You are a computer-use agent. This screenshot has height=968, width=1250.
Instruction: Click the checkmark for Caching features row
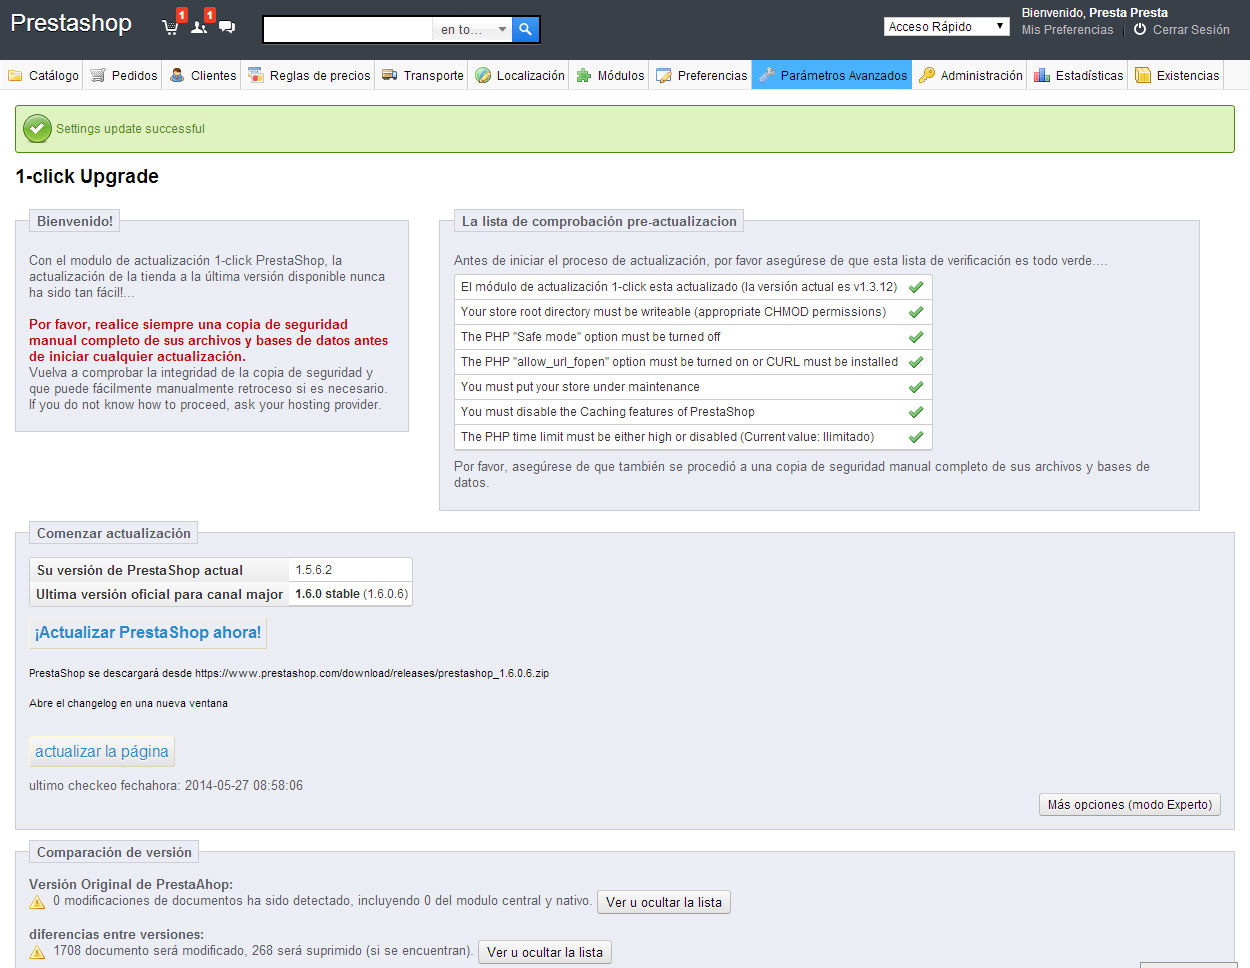[x=916, y=412]
